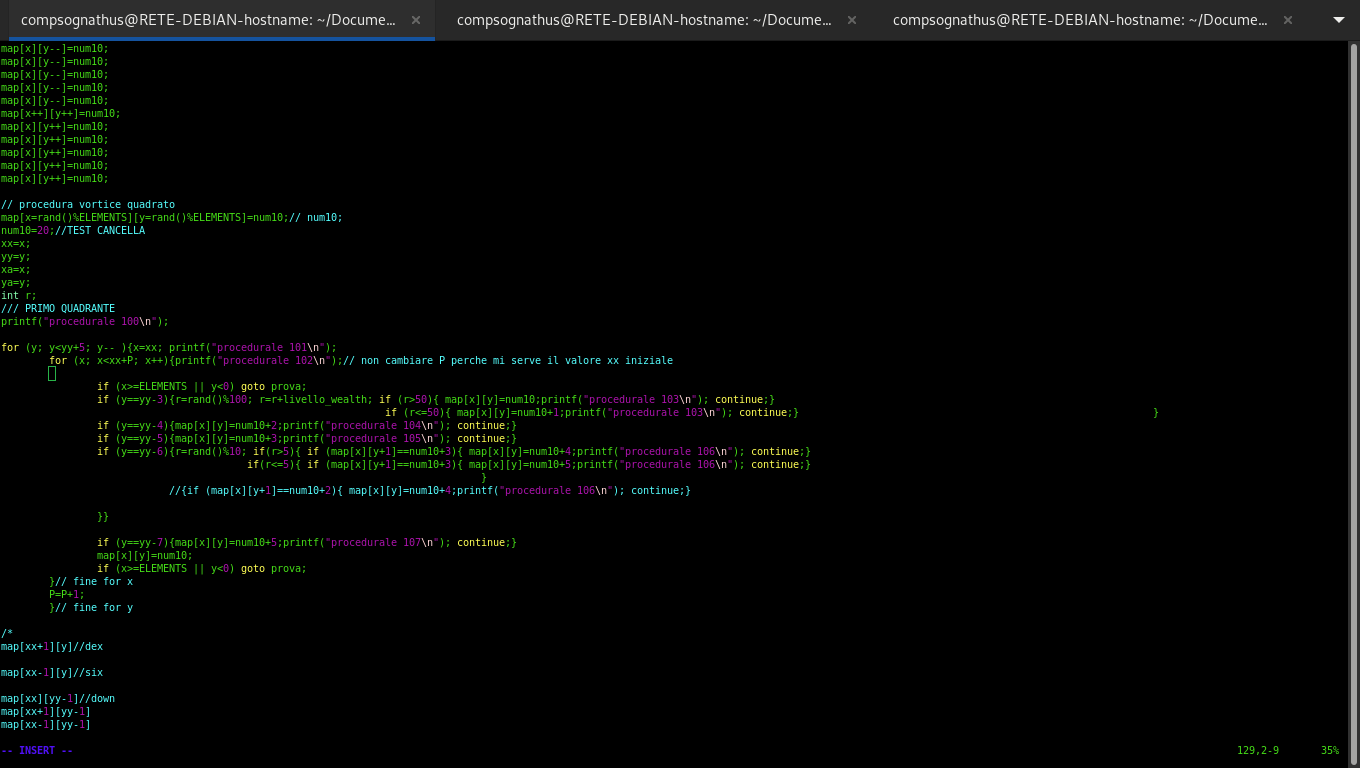Click the 'if (y==yy-4)' statement

[x=307, y=425]
